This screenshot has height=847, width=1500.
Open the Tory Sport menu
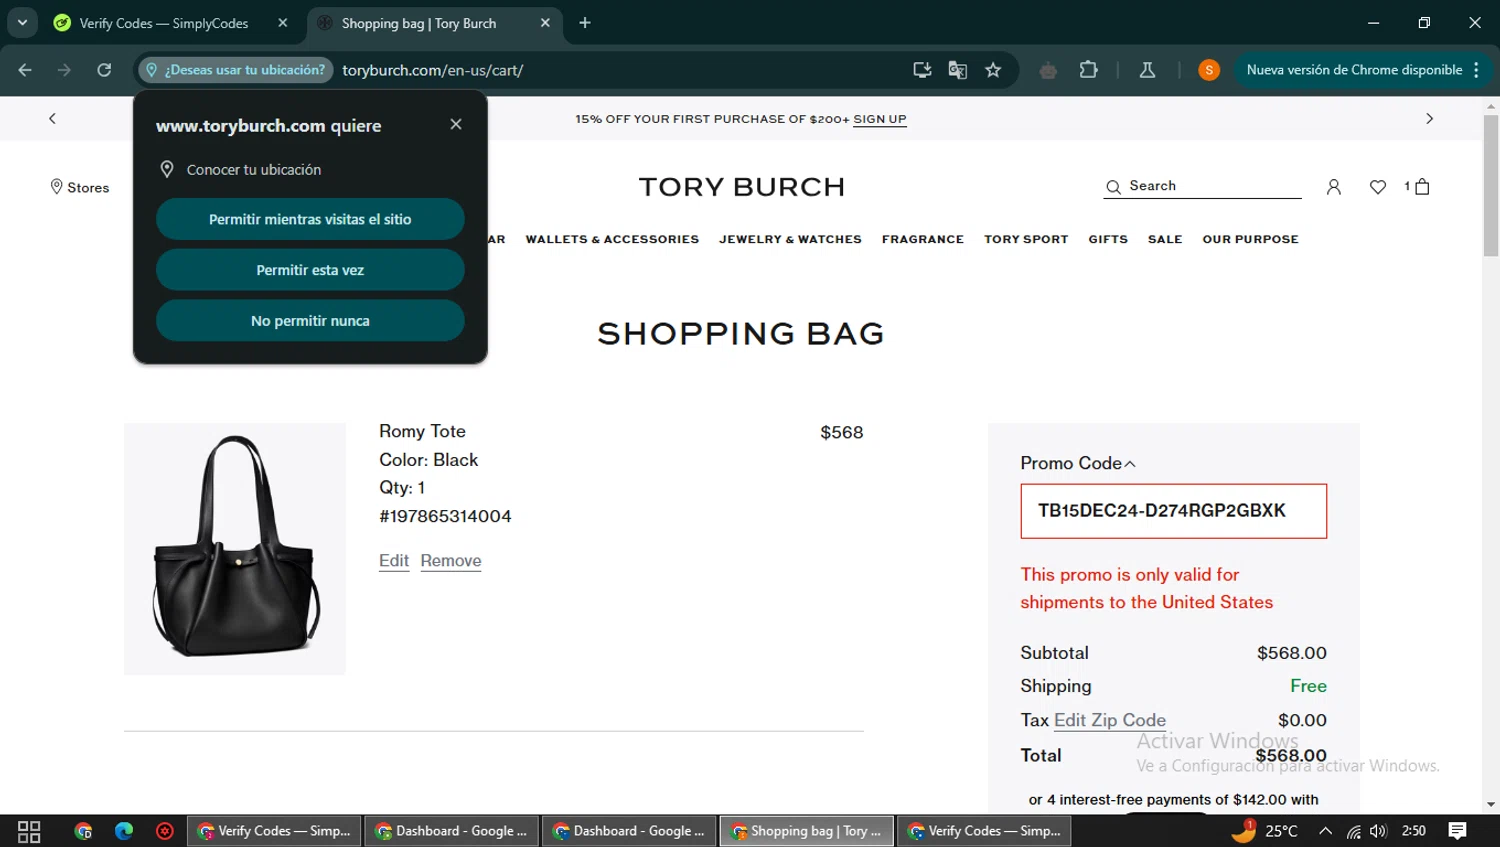pyautogui.click(x=1026, y=239)
